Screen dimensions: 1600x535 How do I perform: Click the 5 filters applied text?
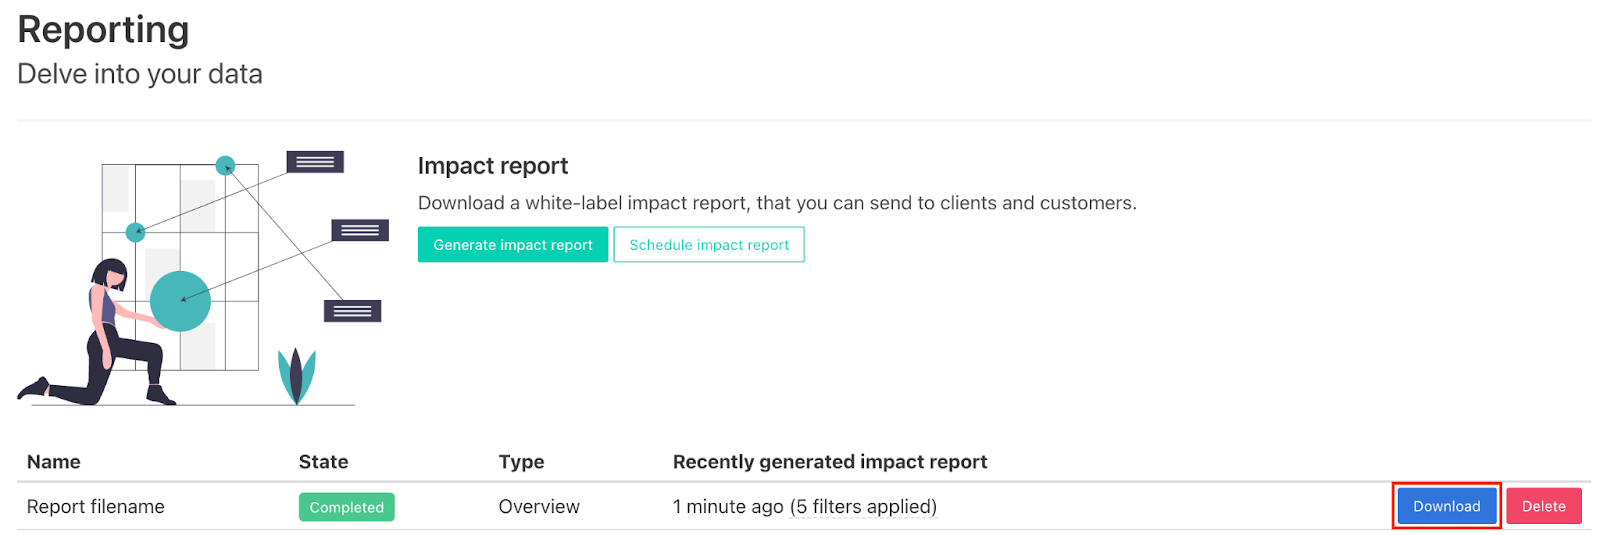(864, 507)
